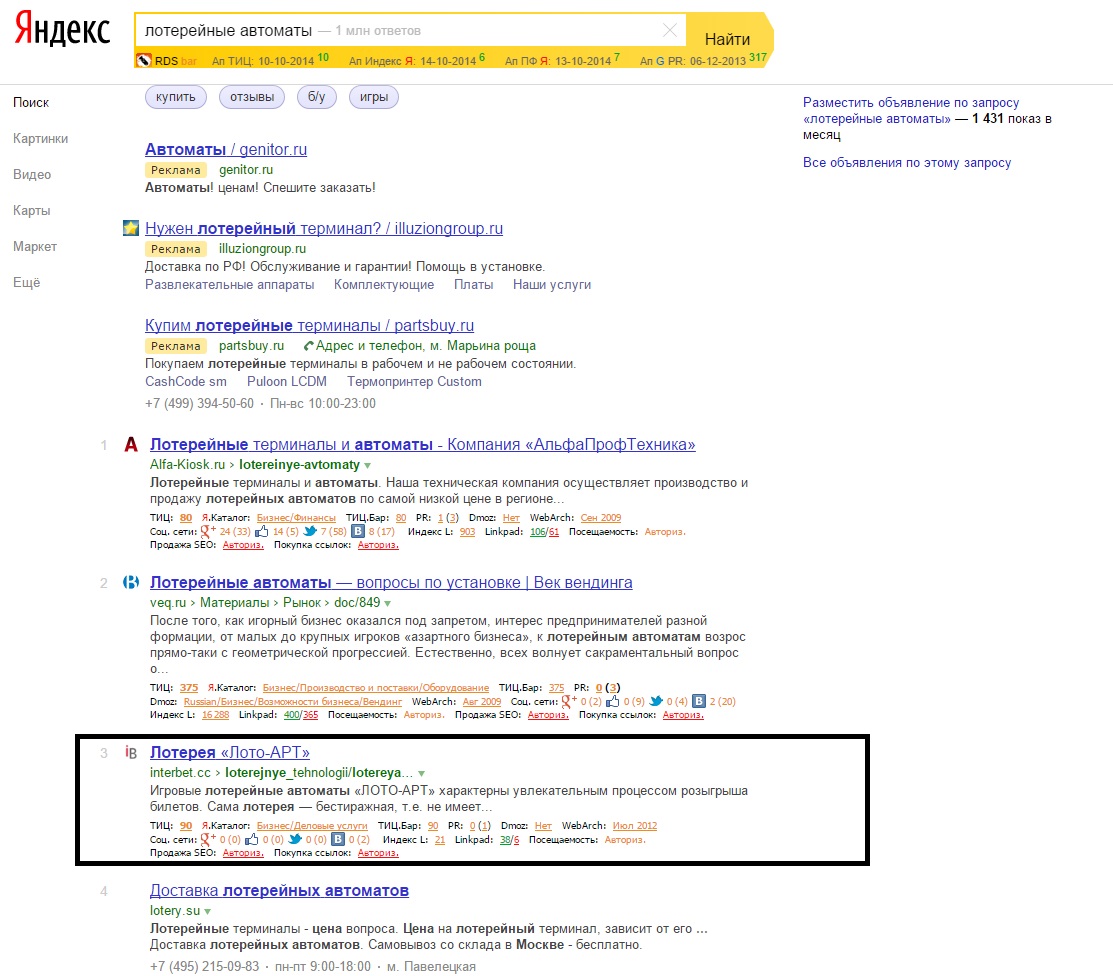
Task: Click Разместить объявление по запросу link
Action: (x=911, y=111)
